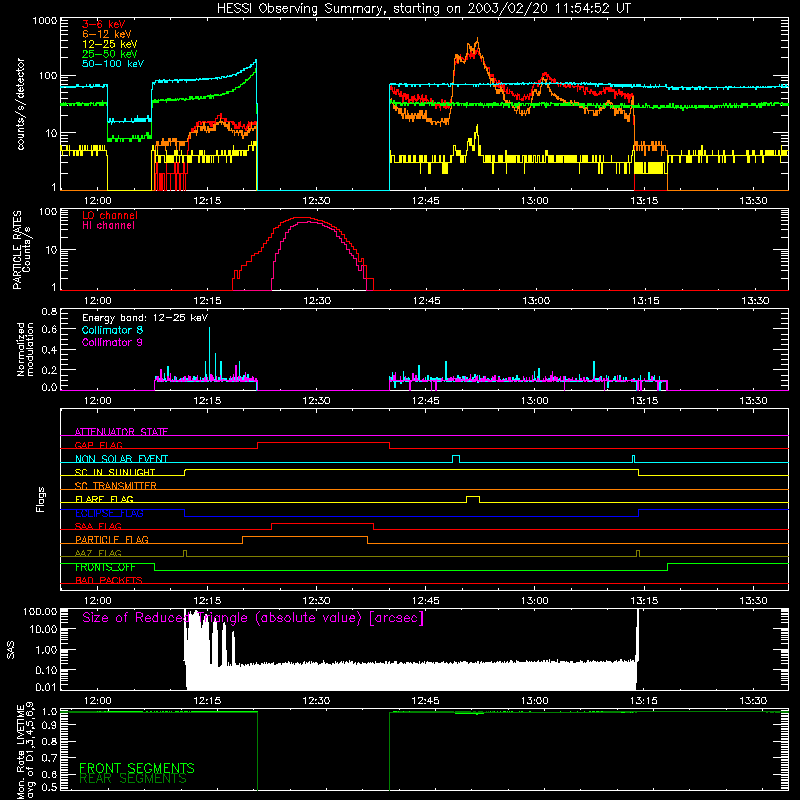The image size is (800, 800).
Task: Click the 12:30 tick under the particle rates plot
Action: point(317,301)
